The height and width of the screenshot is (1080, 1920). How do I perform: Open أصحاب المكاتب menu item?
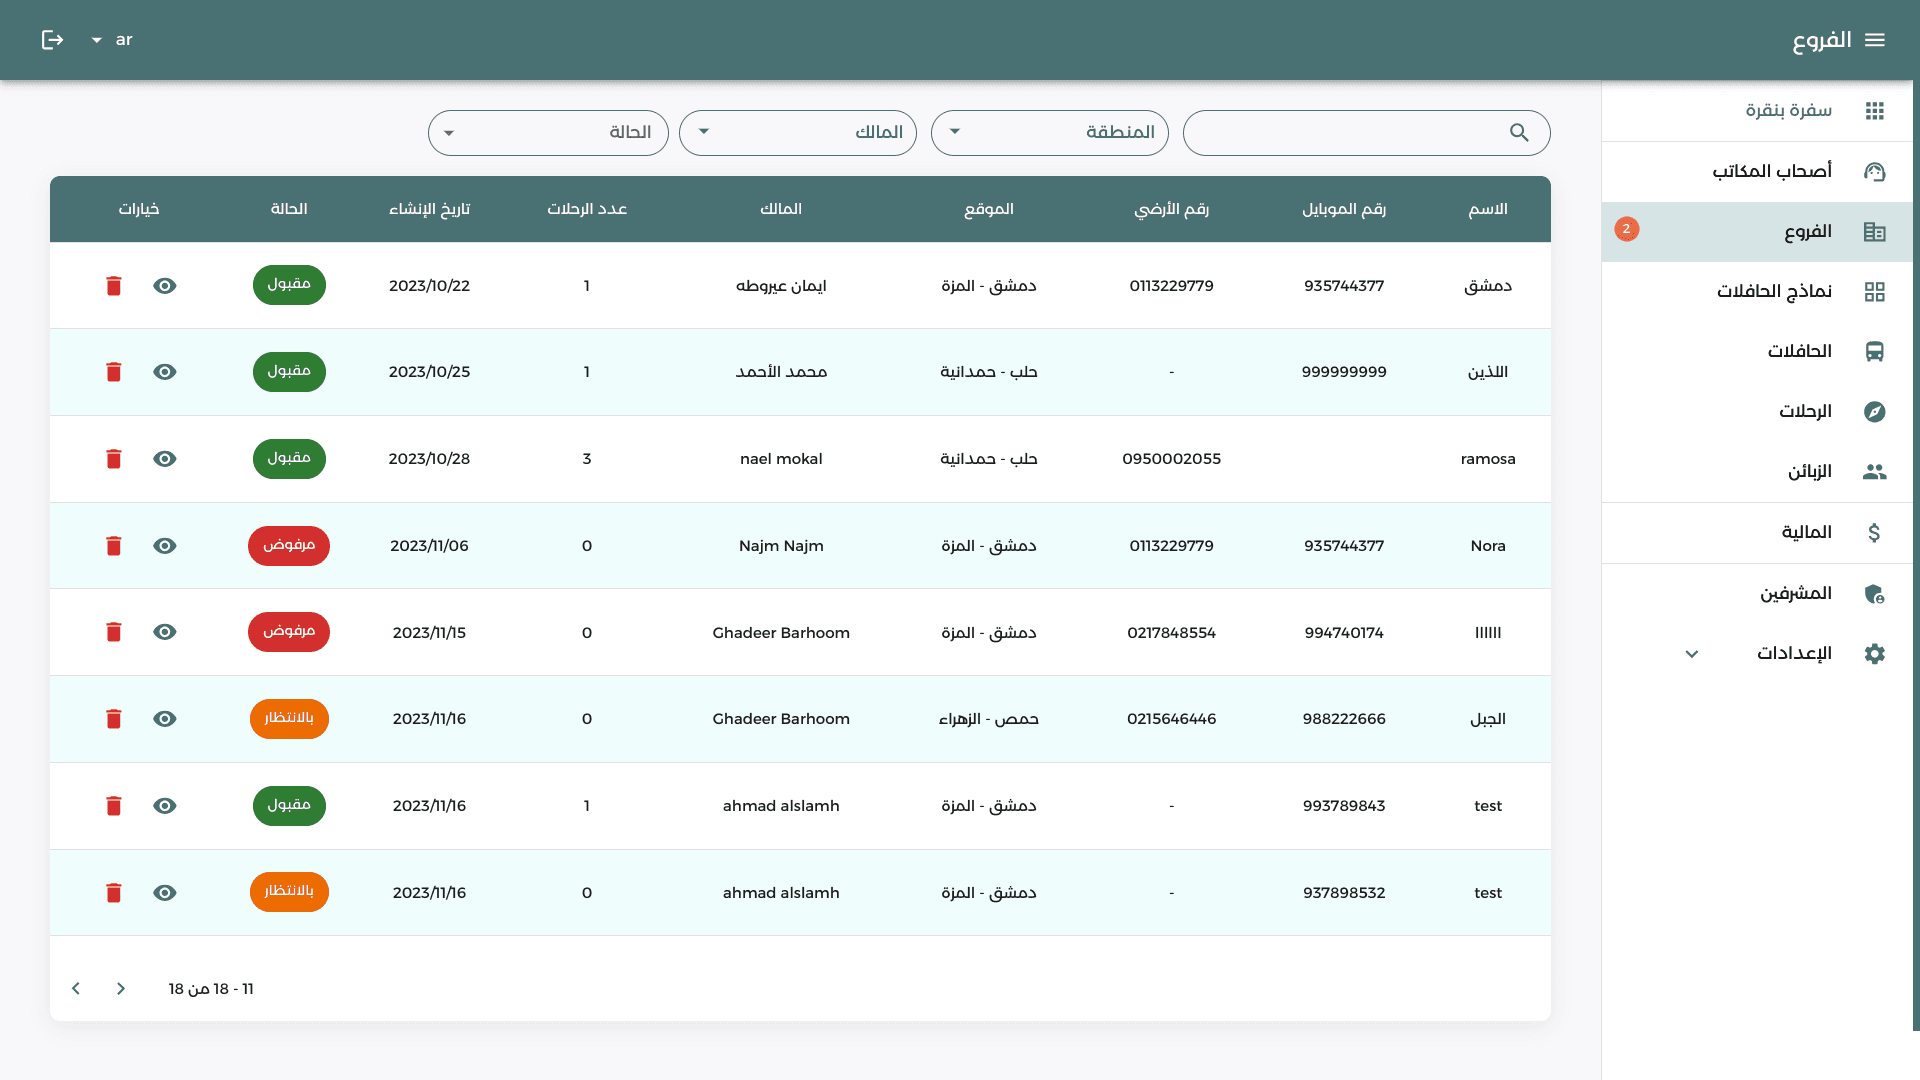tap(1757, 172)
